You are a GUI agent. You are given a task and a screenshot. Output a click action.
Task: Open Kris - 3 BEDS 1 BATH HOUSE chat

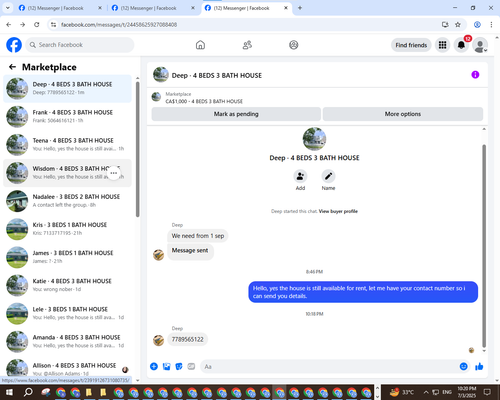tap(67, 229)
